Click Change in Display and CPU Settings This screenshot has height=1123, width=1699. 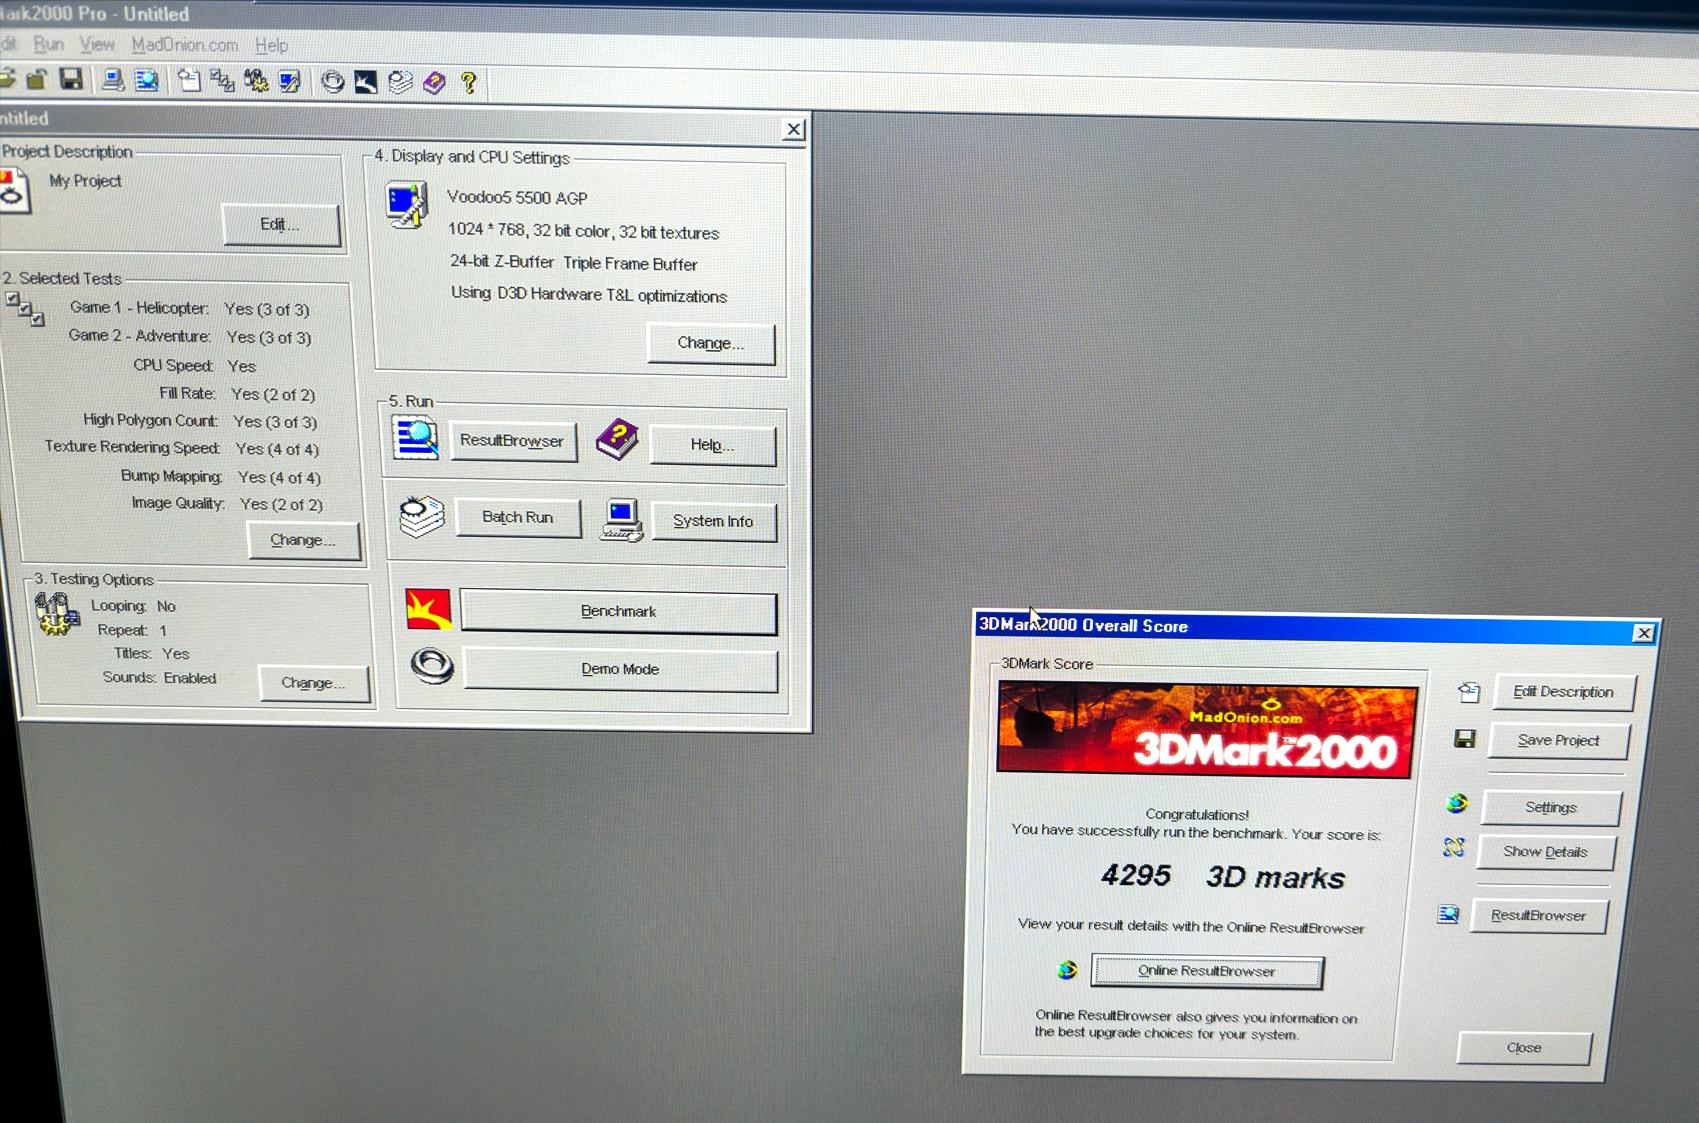(711, 343)
